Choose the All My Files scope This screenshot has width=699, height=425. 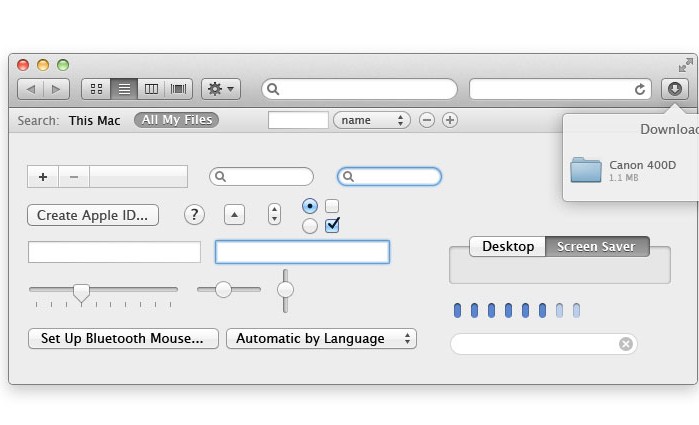(177, 120)
